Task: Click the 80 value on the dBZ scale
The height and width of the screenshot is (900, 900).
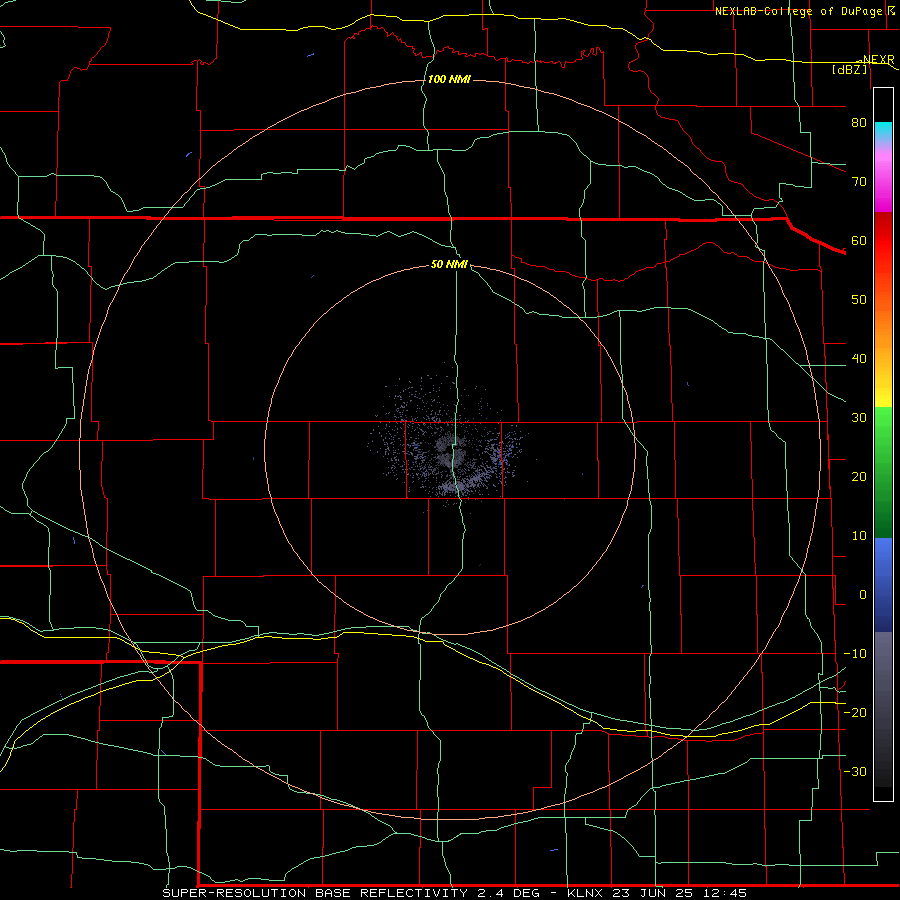Action: click(x=859, y=122)
